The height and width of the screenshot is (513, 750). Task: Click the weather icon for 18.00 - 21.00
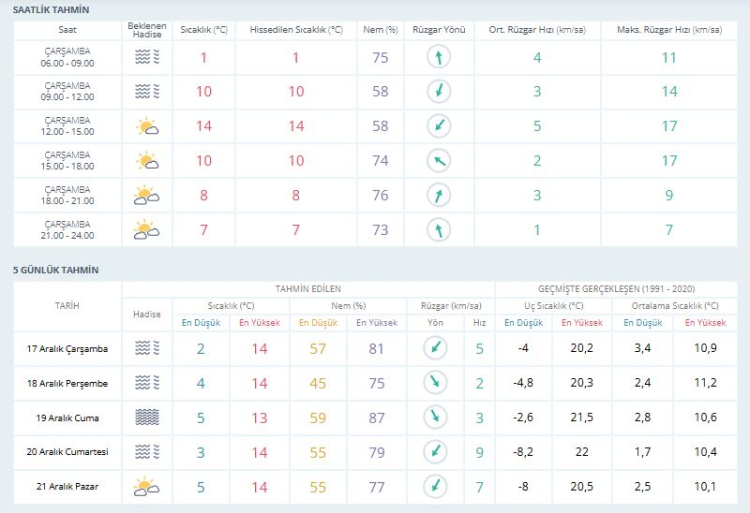point(147,195)
